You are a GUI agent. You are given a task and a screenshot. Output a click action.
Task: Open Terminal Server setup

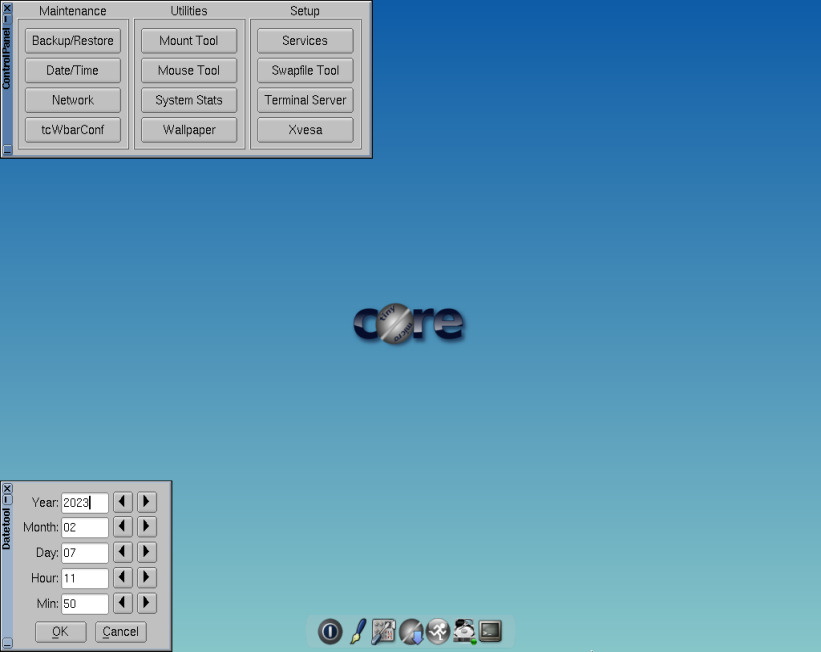[x=305, y=100]
